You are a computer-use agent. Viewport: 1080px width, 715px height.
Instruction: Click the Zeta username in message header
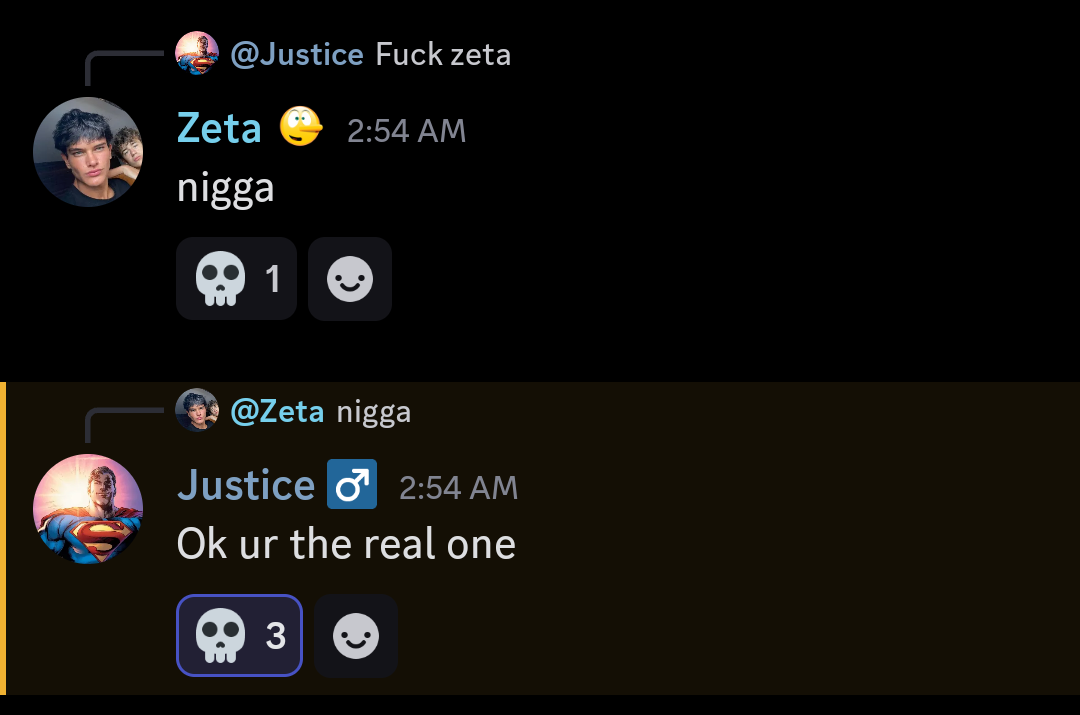[219, 128]
